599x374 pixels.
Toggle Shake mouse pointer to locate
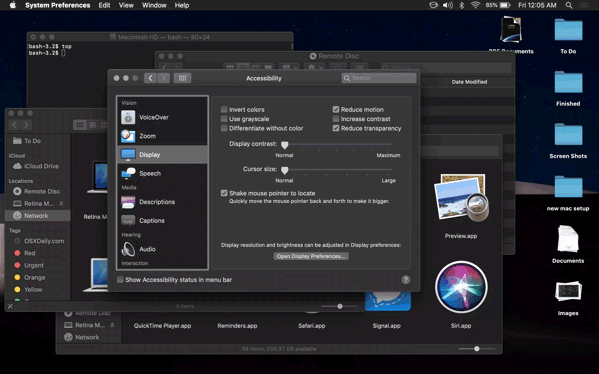[x=224, y=193]
